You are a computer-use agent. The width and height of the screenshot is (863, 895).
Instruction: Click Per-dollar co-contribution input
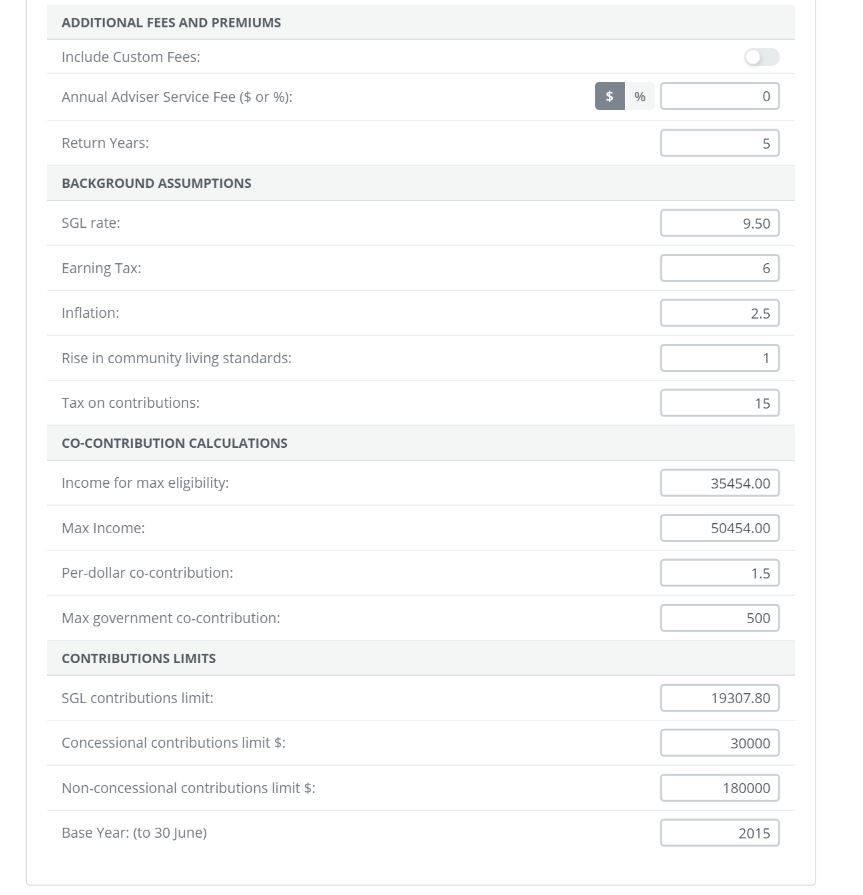coord(719,573)
